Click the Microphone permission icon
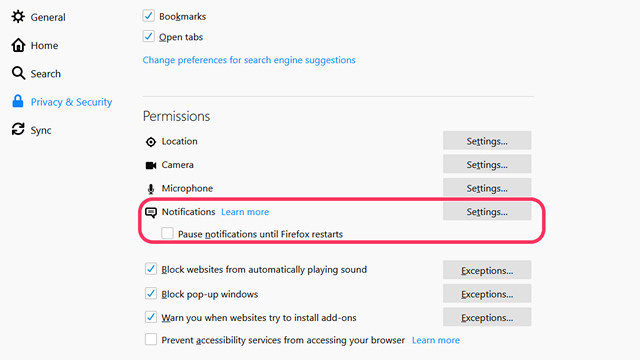 [151, 189]
